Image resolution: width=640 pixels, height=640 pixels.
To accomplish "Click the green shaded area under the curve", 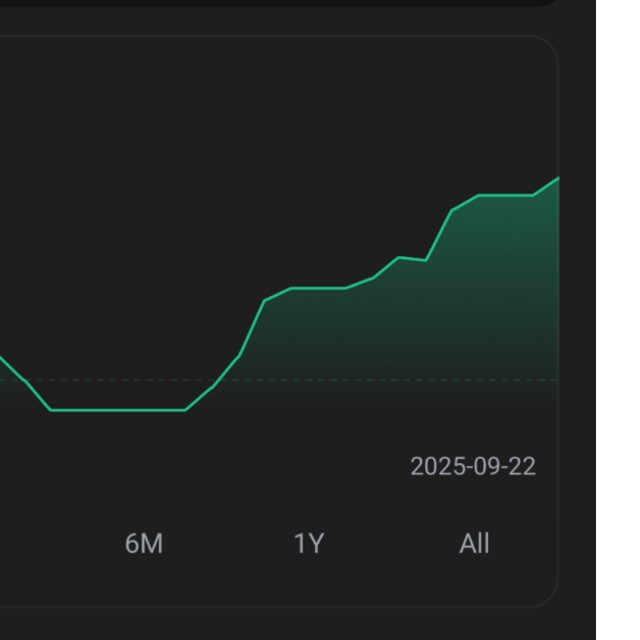I will [x=400, y=330].
